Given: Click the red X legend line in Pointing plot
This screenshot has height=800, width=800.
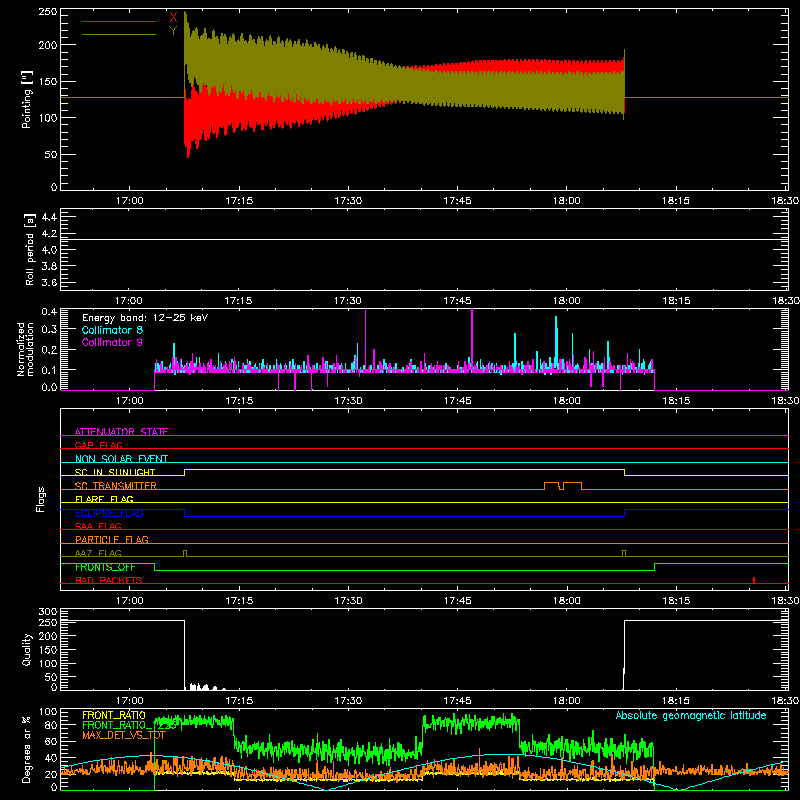Looking at the screenshot, I should click(119, 21).
